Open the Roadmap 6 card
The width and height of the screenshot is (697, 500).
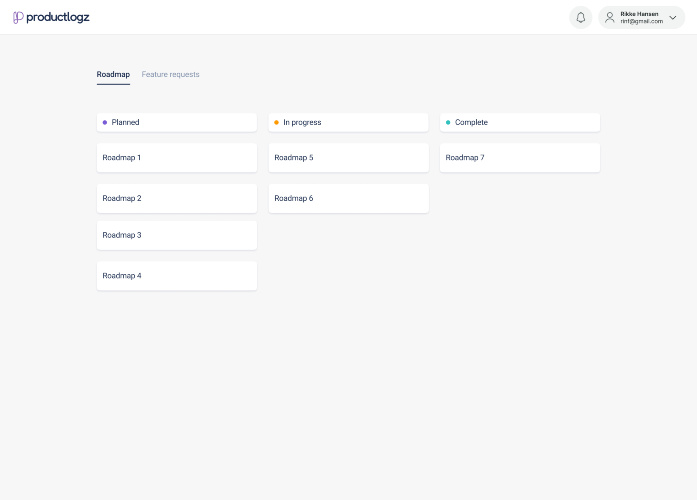pos(348,198)
